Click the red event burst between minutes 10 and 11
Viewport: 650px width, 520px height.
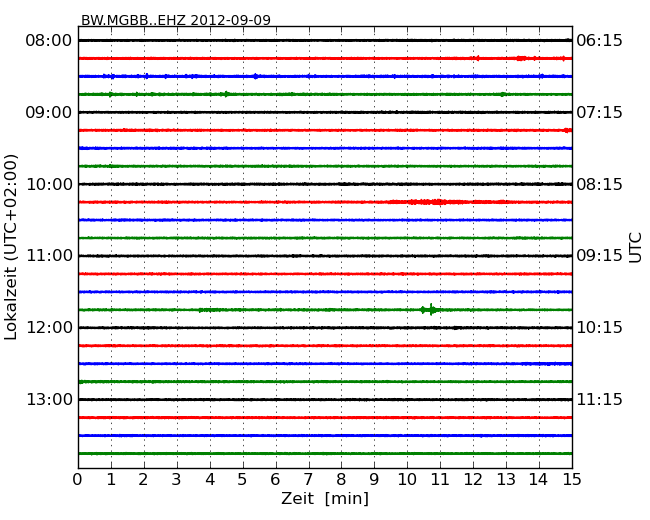pos(431,202)
